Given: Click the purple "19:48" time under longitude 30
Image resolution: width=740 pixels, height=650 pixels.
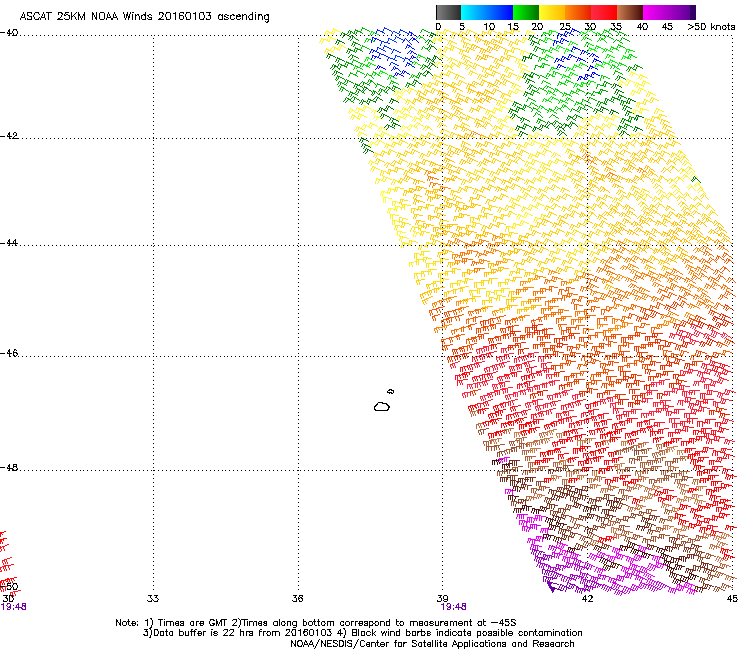Looking at the screenshot, I should 13,607.
